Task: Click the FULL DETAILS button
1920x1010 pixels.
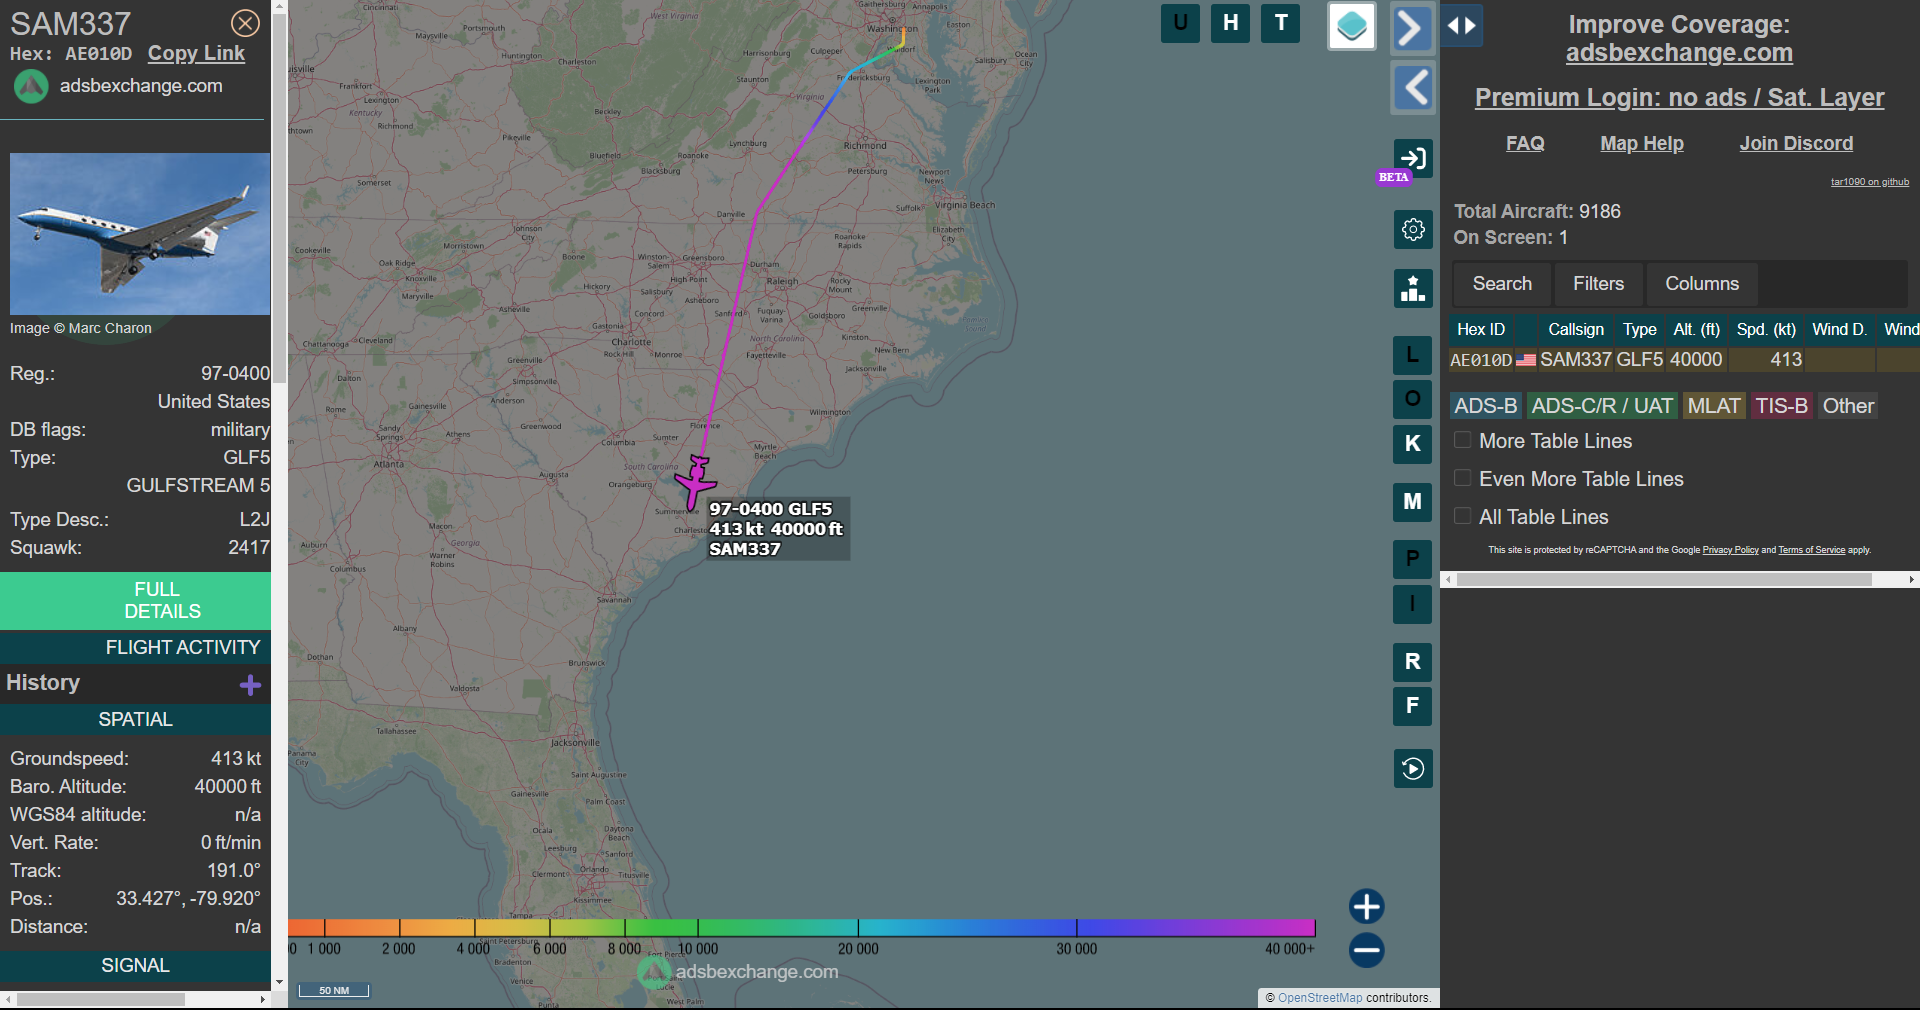Action: pos(136,600)
